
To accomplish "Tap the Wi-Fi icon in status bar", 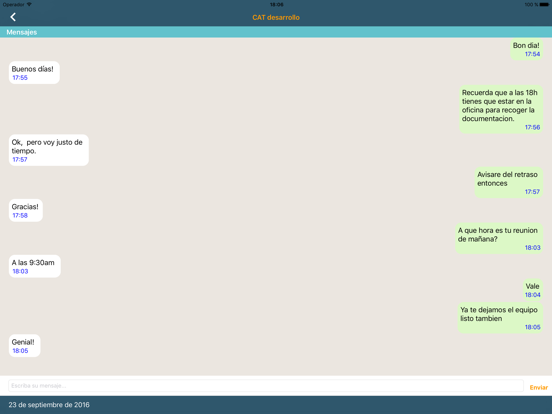I will pyautogui.click(x=29, y=5).
